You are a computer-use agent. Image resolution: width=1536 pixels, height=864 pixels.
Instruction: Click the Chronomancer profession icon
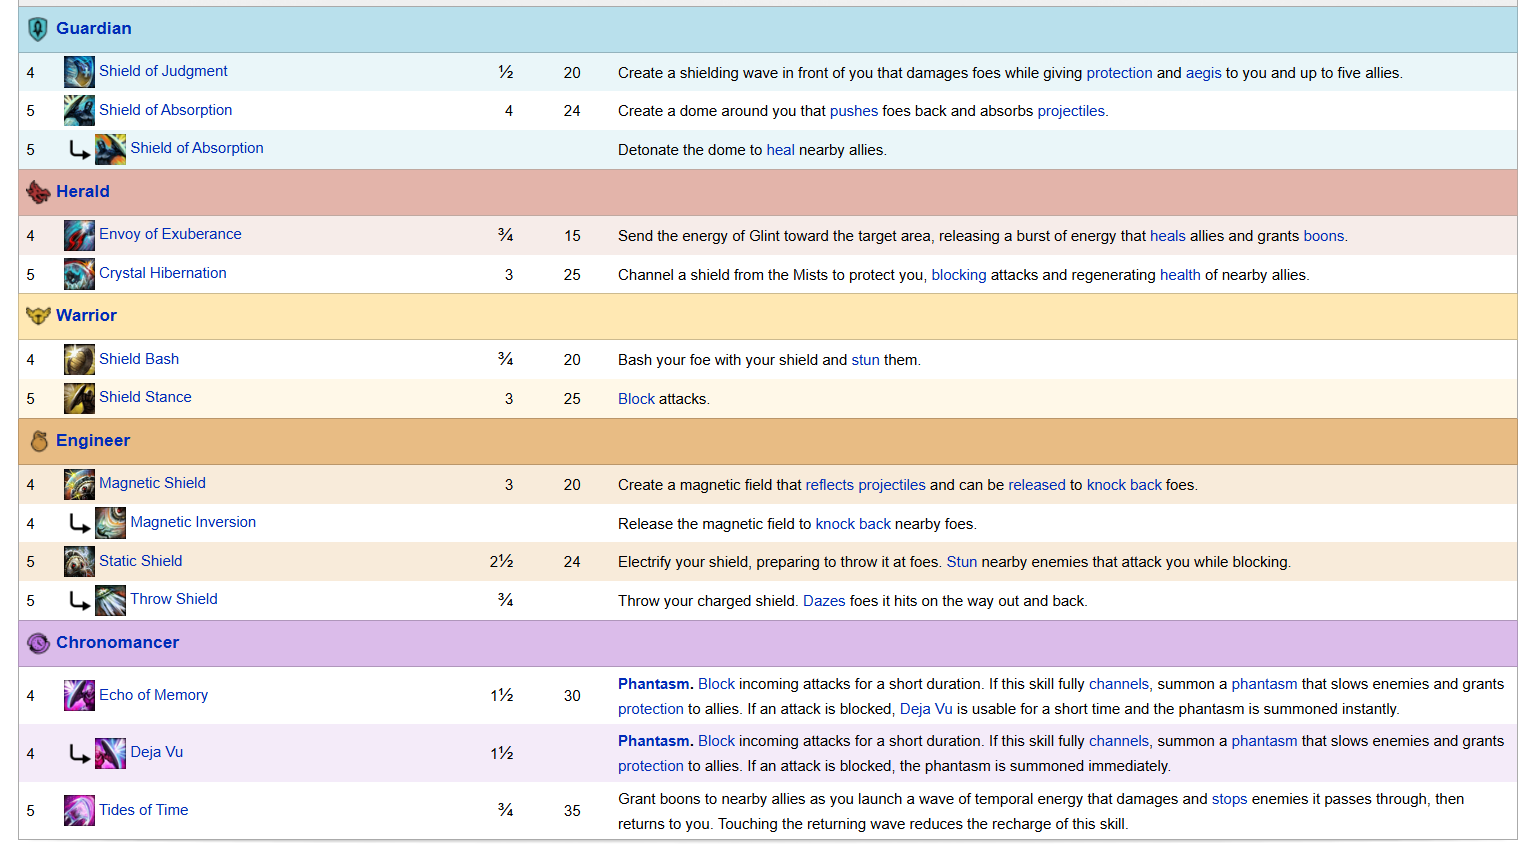coord(38,643)
